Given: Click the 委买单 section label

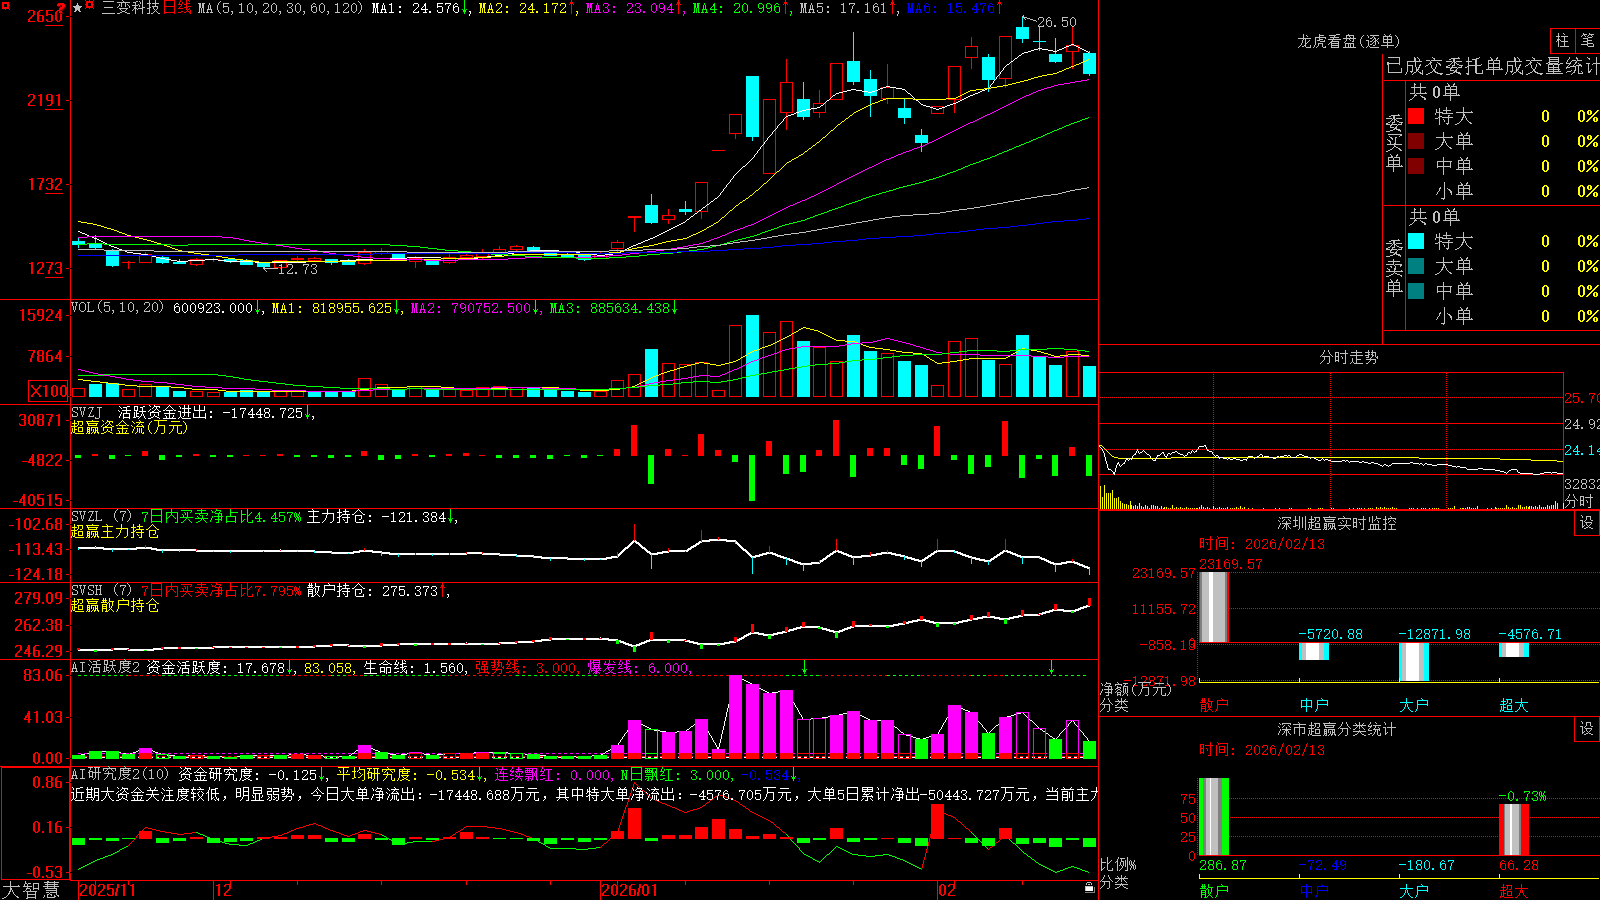Looking at the screenshot, I should tap(1394, 143).
